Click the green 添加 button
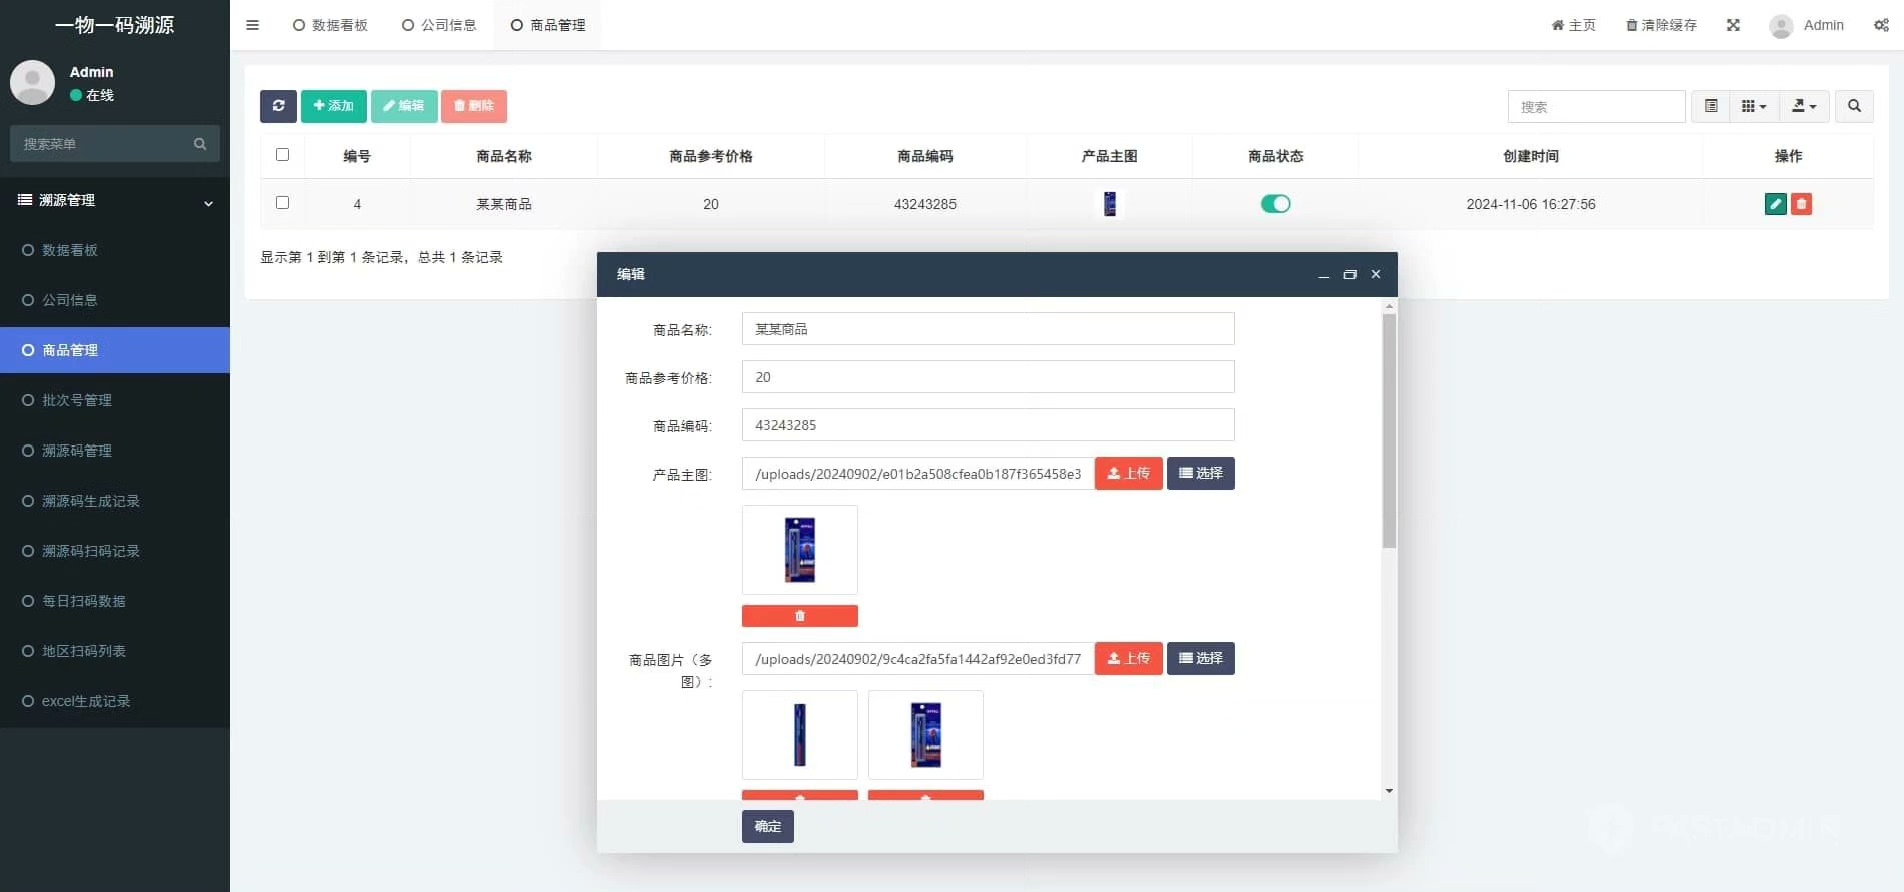The height and width of the screenshot is (892, 1904). [x=333, y=106]
